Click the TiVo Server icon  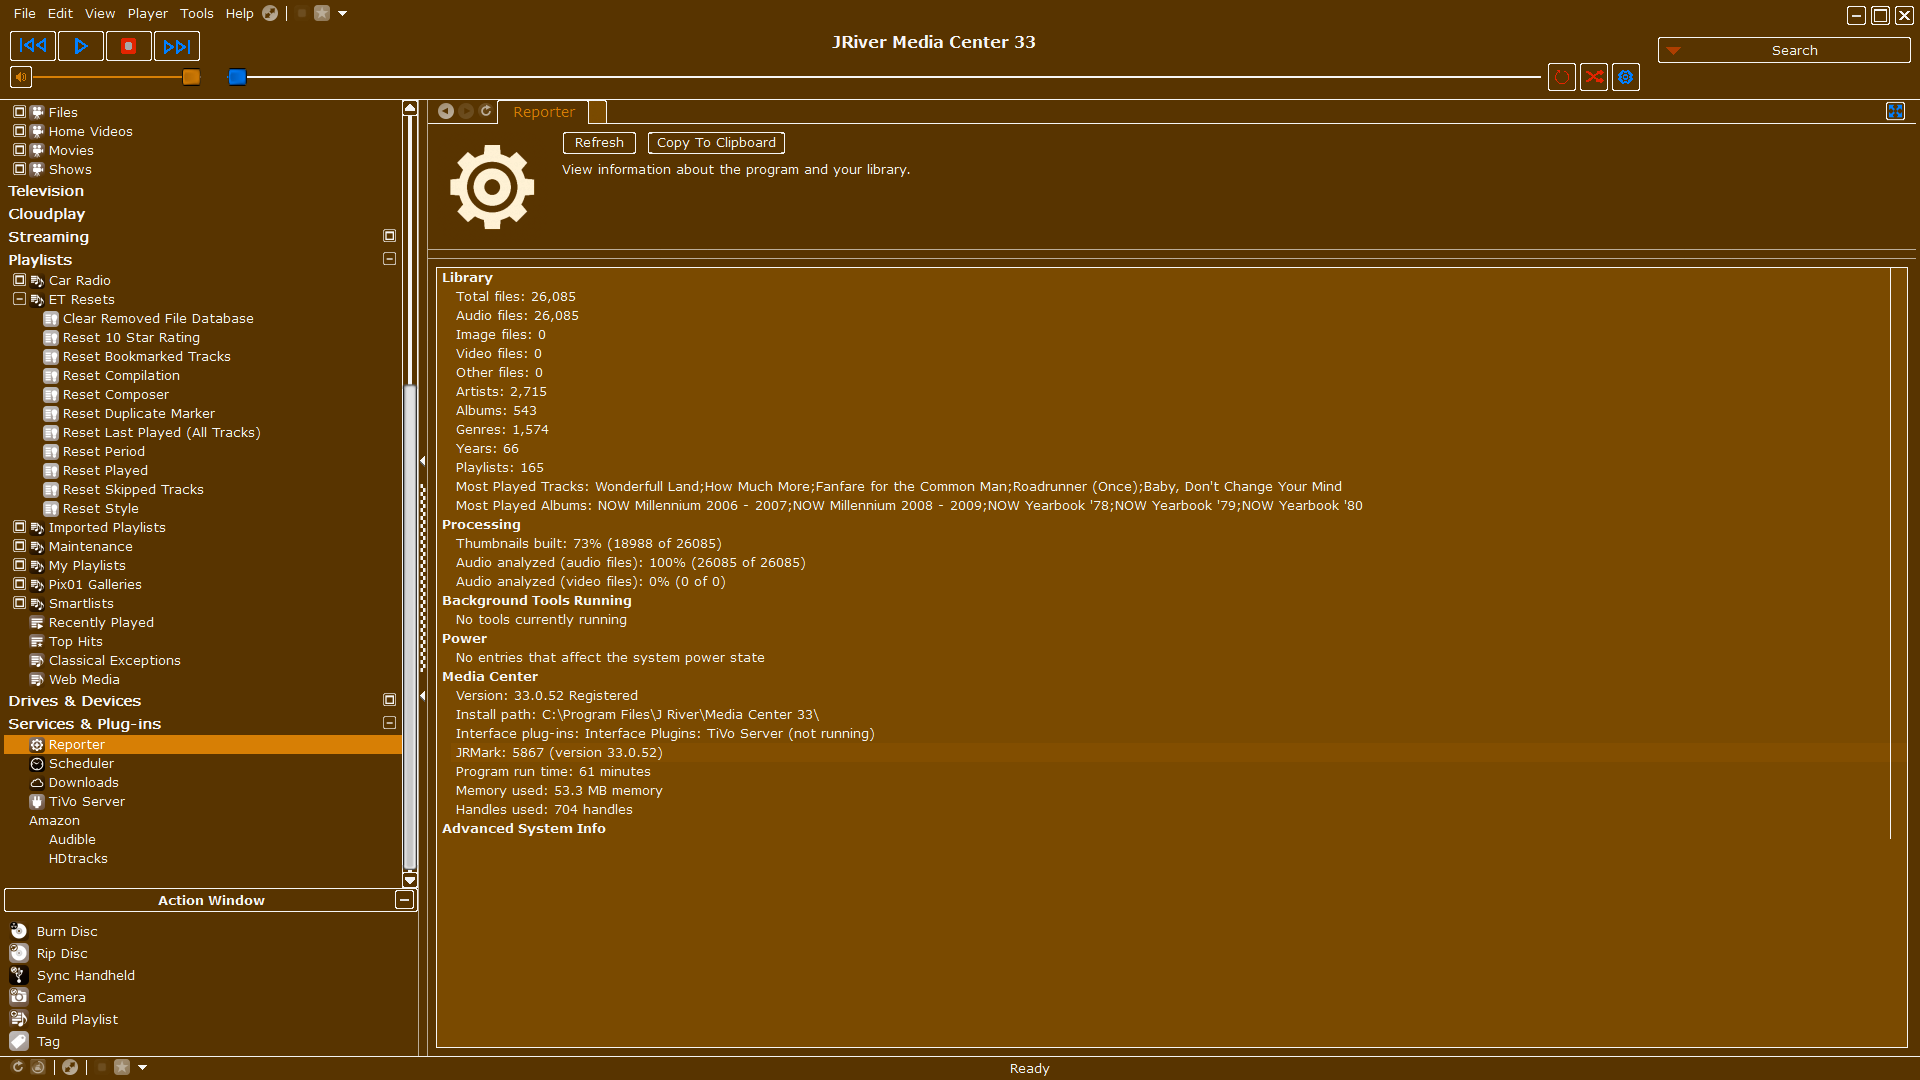click(37, 802)
